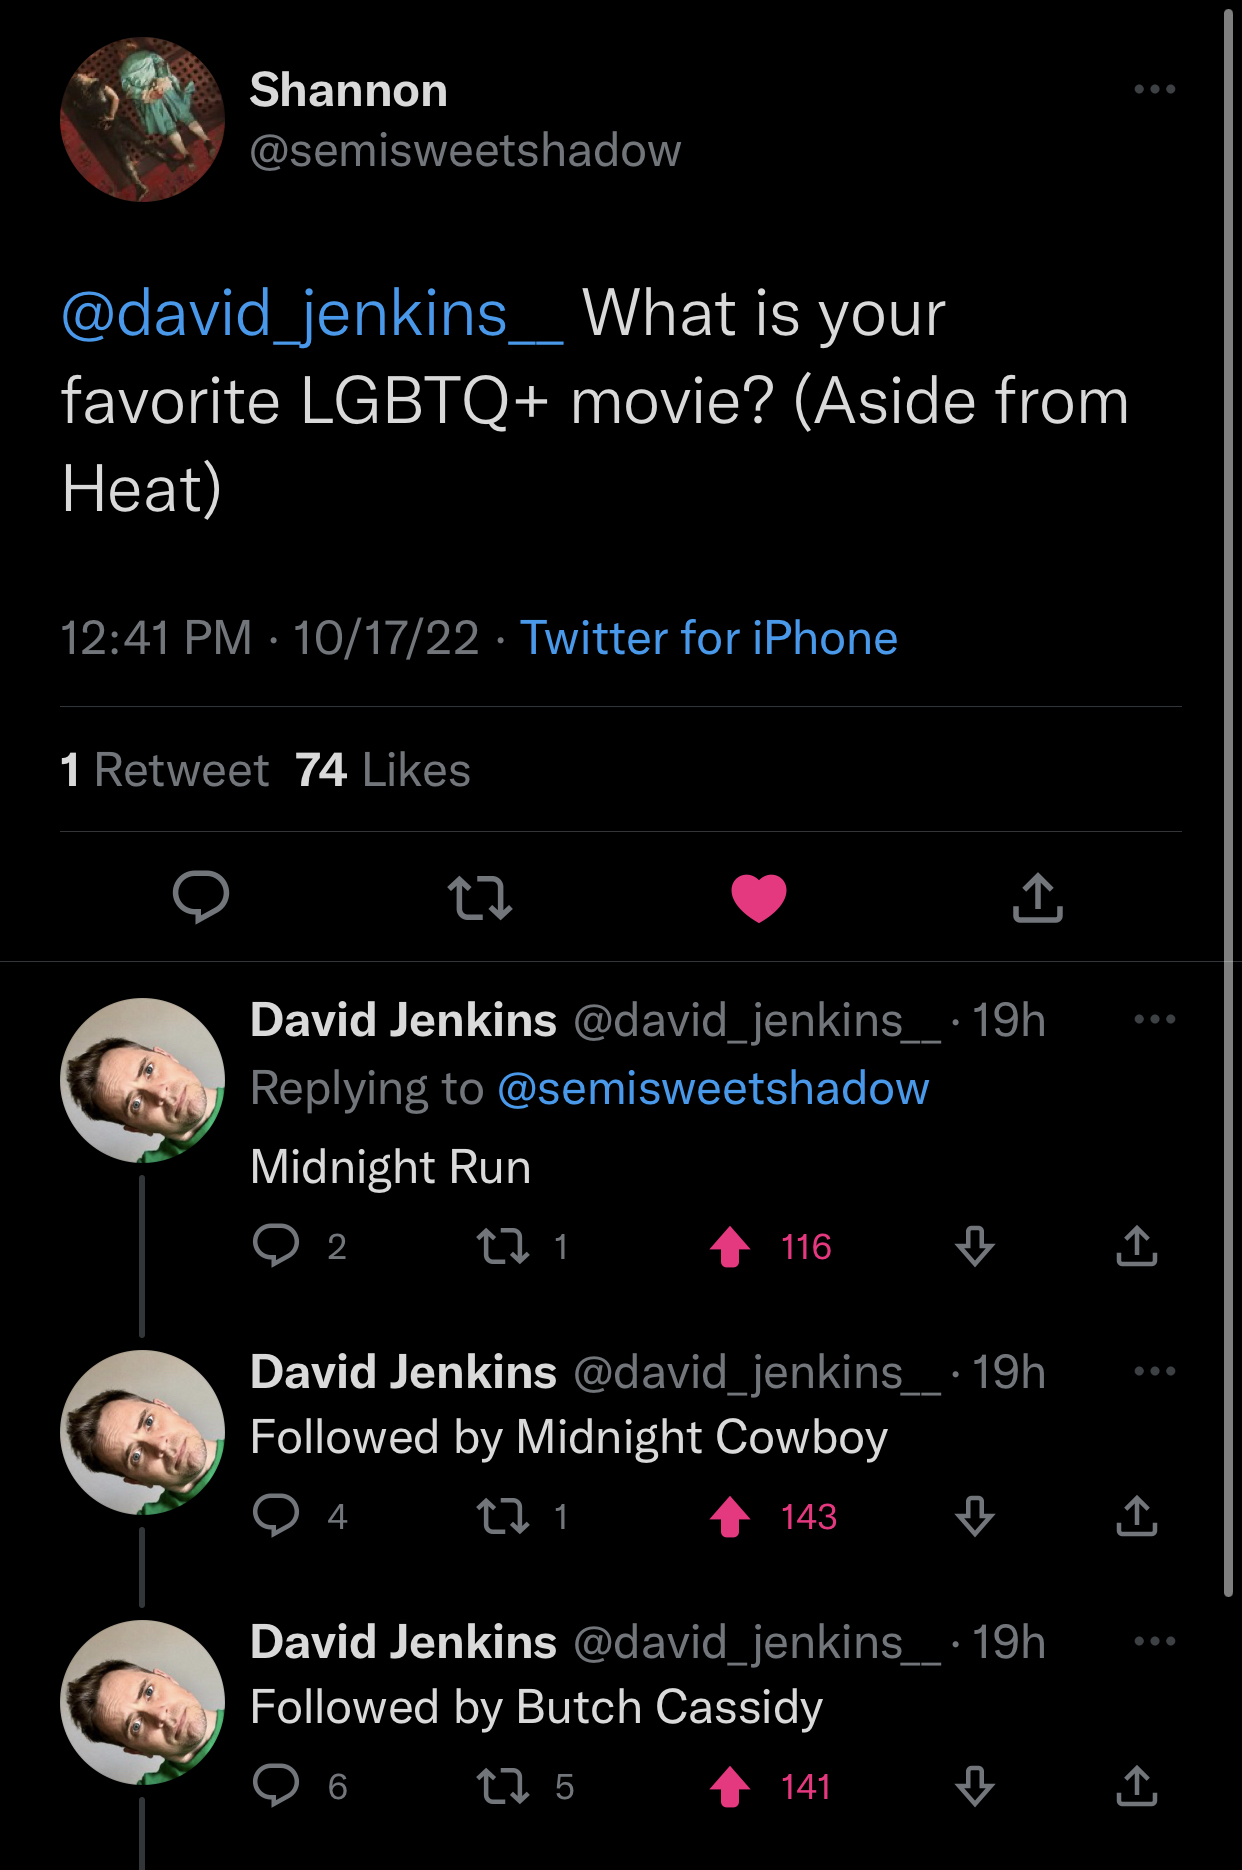Open more options on Midnight Run reply
Image resolution: width=1242 pixels, height=1870 pixels.
pyautogui.click(x=1154, y=1020)
